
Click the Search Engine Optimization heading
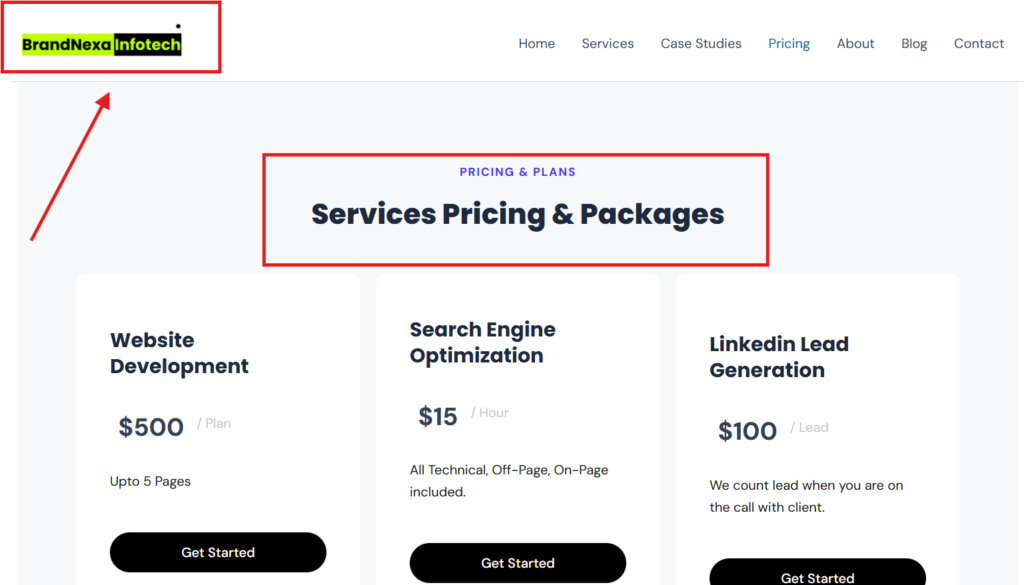[x=482, y=342]
